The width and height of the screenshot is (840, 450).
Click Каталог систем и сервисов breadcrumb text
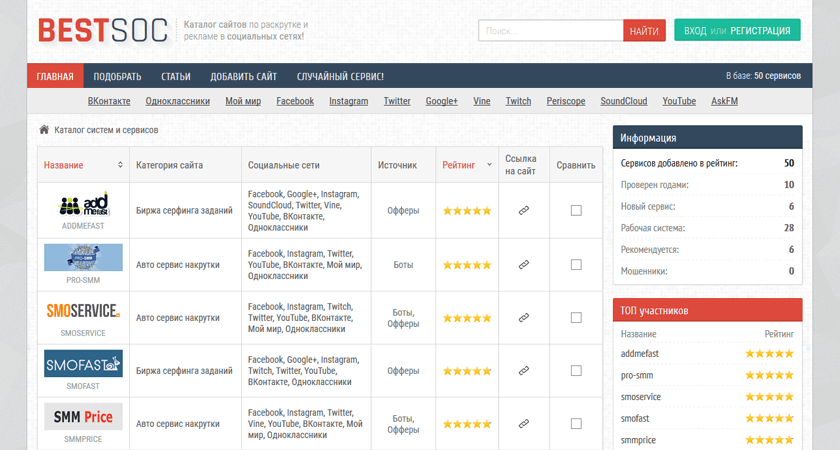(x=106, y=130)
